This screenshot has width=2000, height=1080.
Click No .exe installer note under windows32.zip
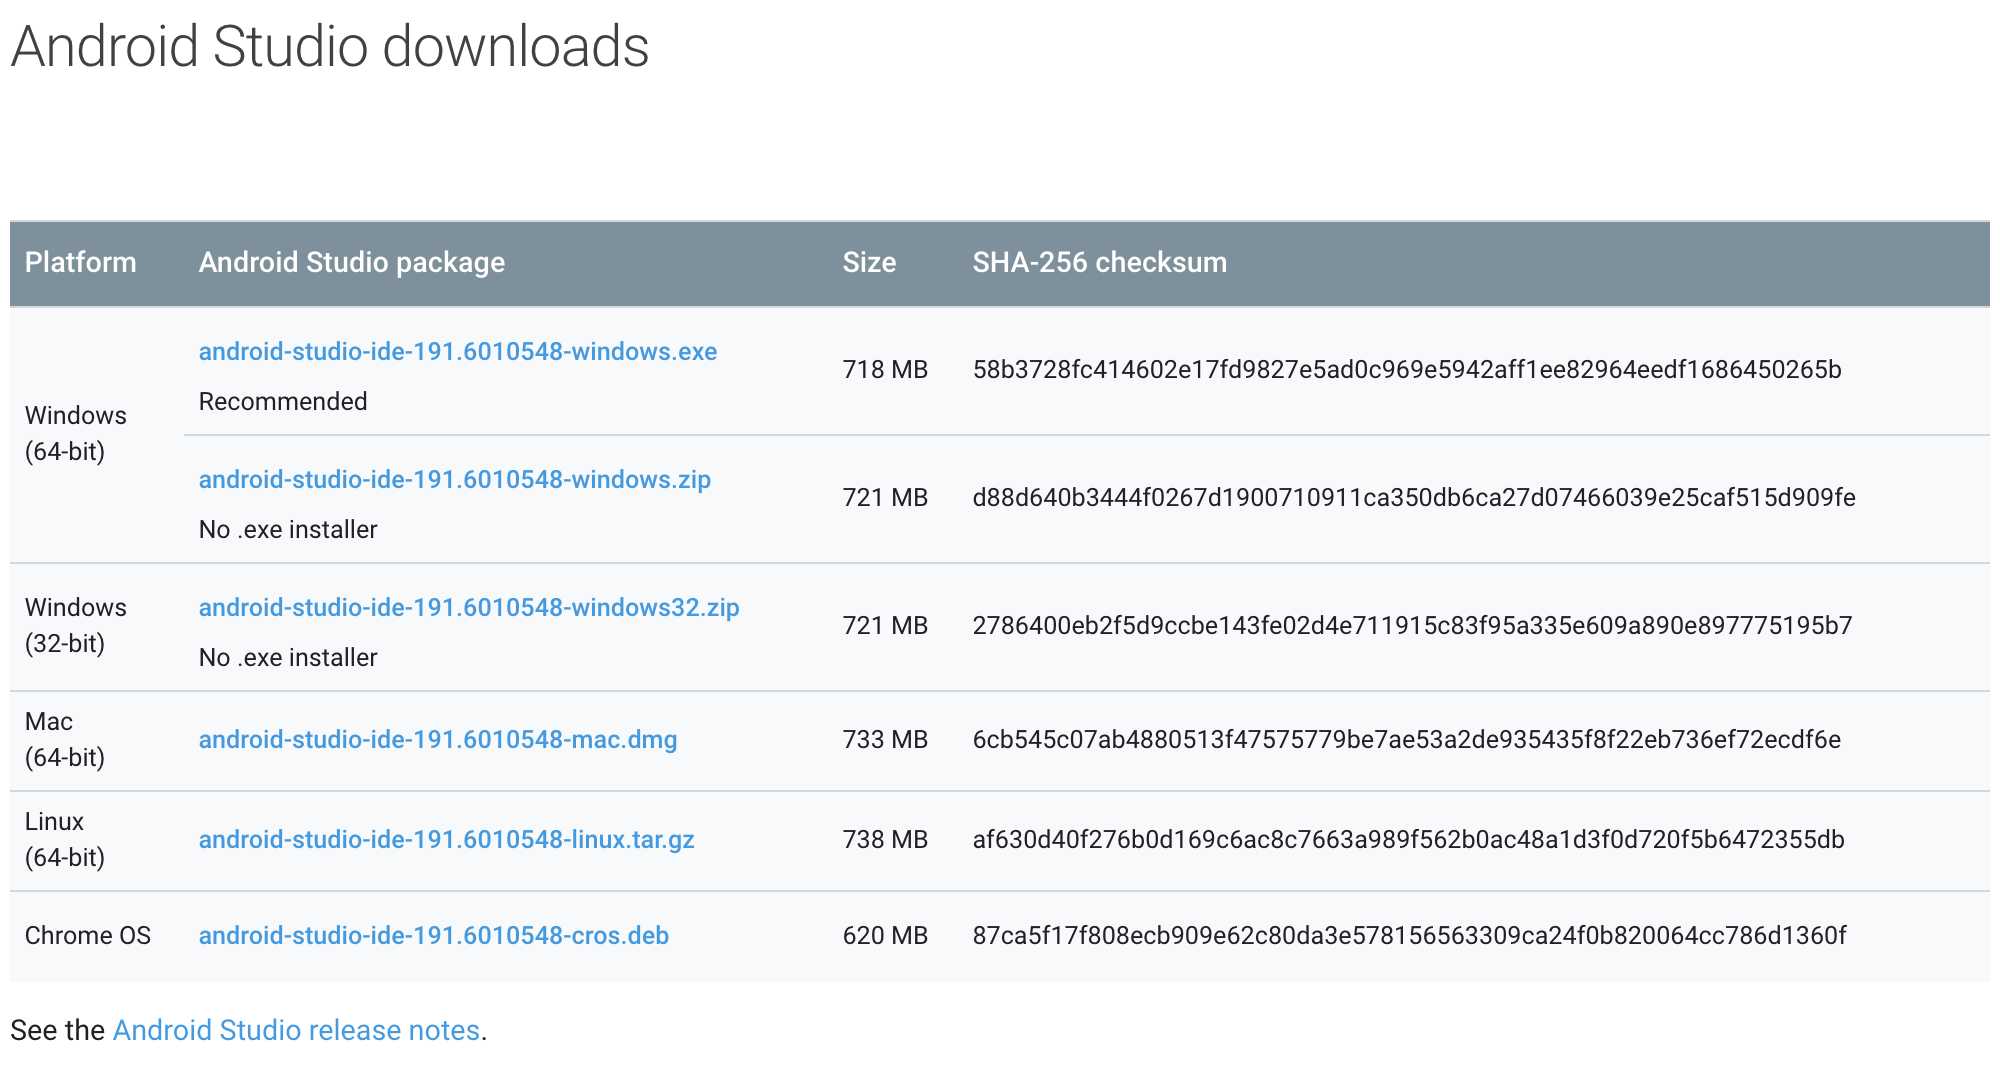pyautogui.click(x=288, y=658)
